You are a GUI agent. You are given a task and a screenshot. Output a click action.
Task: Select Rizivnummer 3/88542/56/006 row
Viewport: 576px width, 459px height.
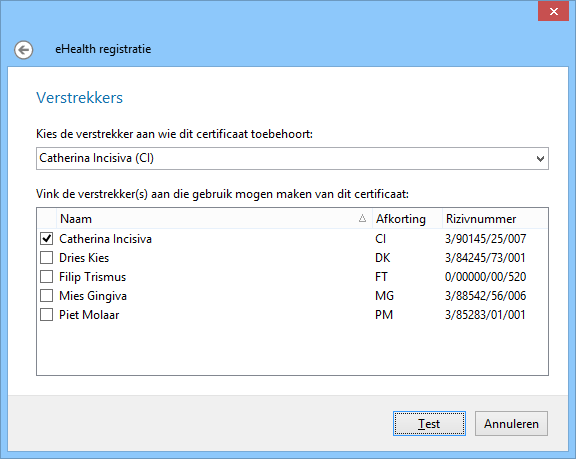[485, 296]
